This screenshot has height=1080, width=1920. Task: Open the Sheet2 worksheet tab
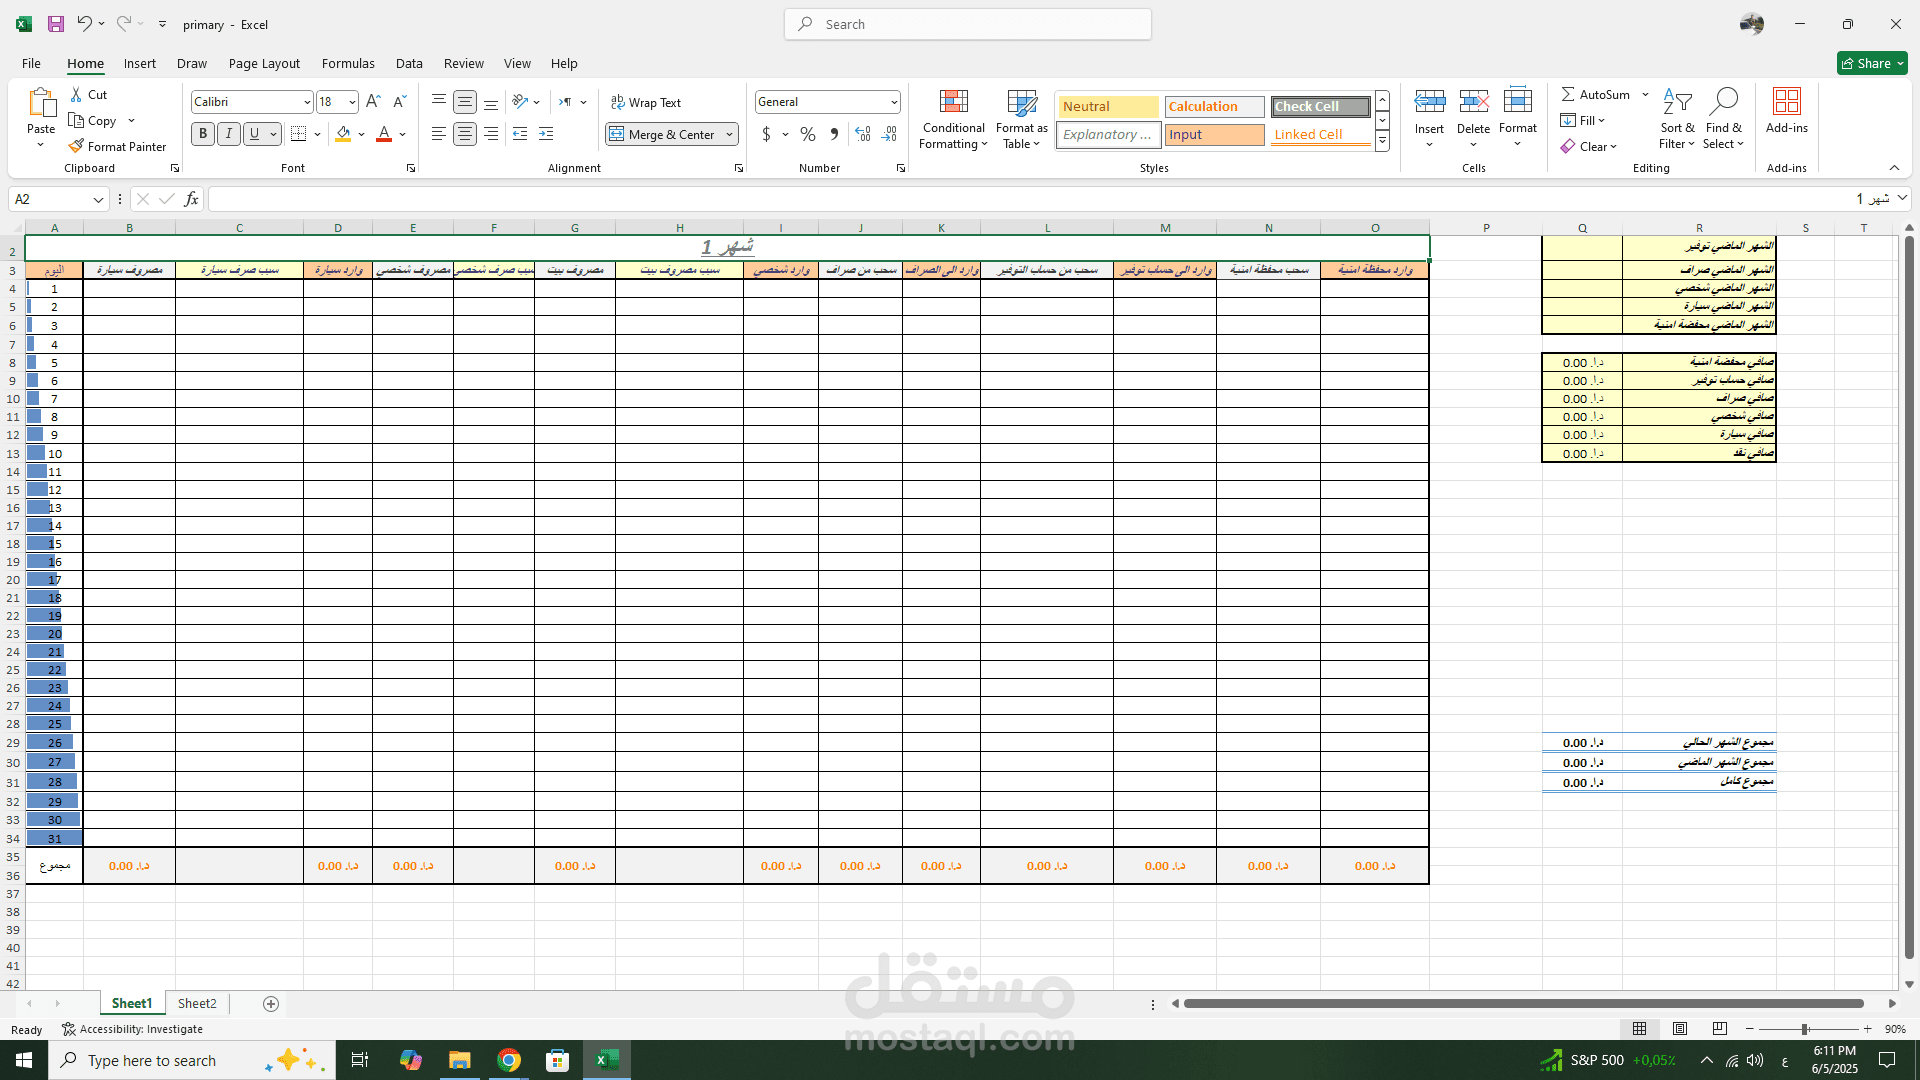click(197, 1003)
